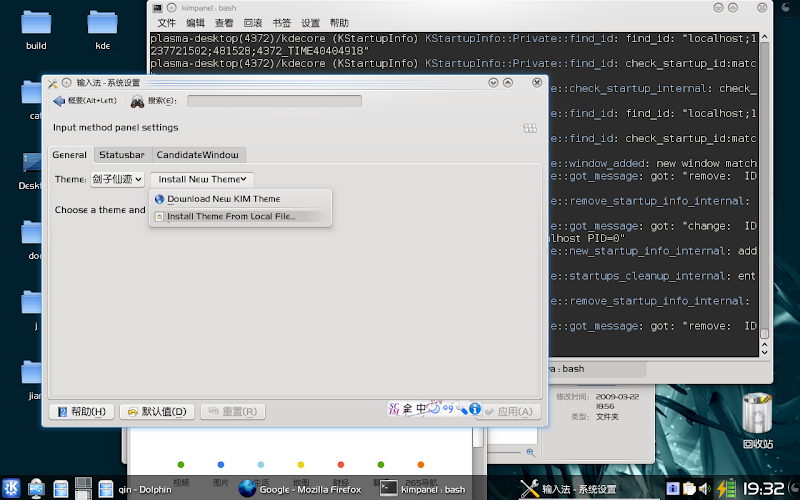800x500 pixels.
Task: Open the 书签 menu in terminal
Action: tap(281, 23)
